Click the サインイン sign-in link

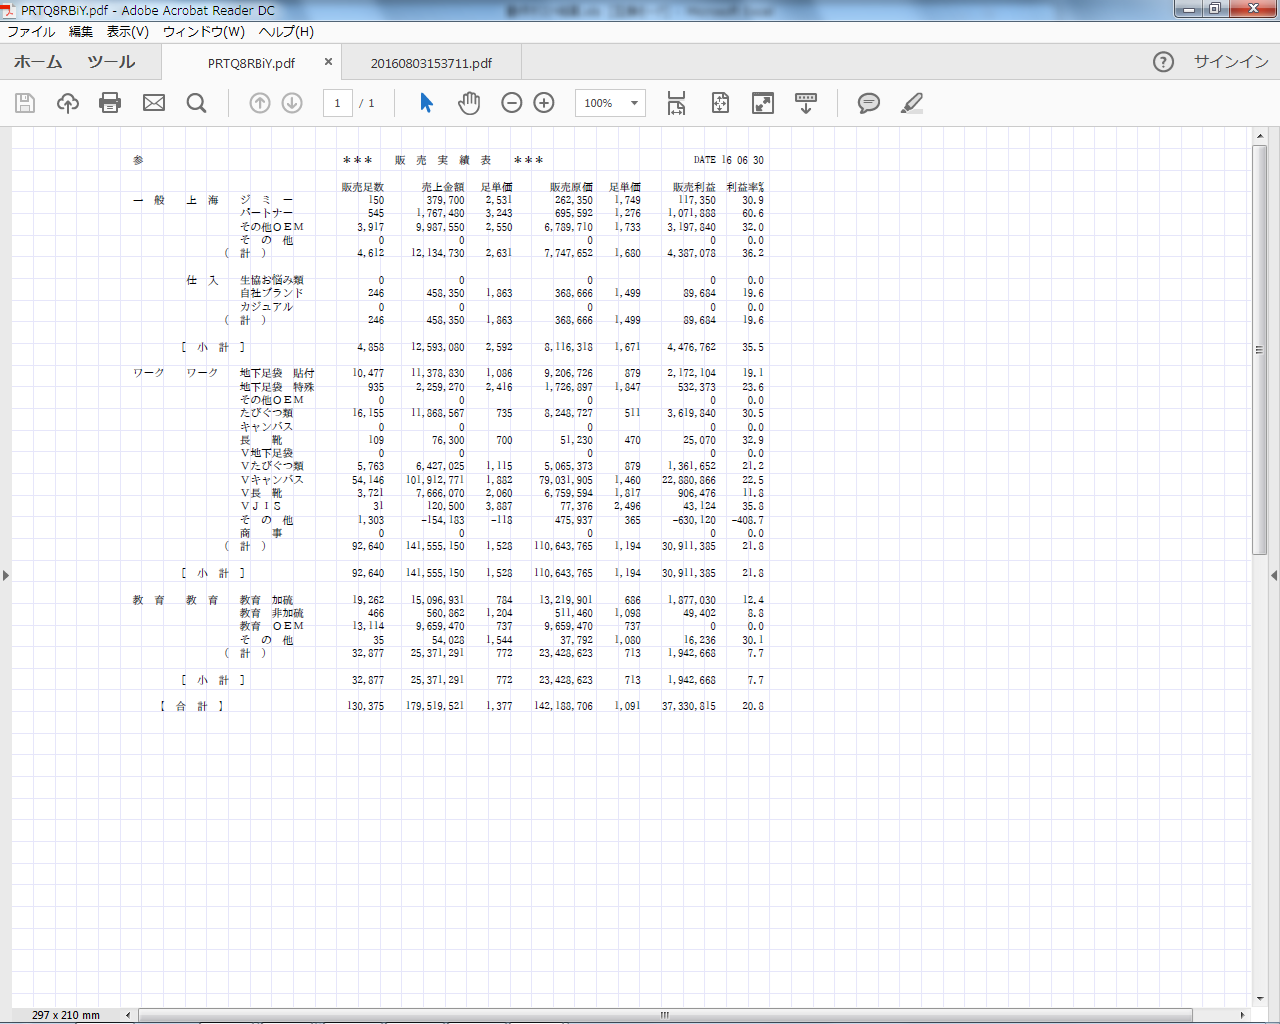pos(1231,62)
